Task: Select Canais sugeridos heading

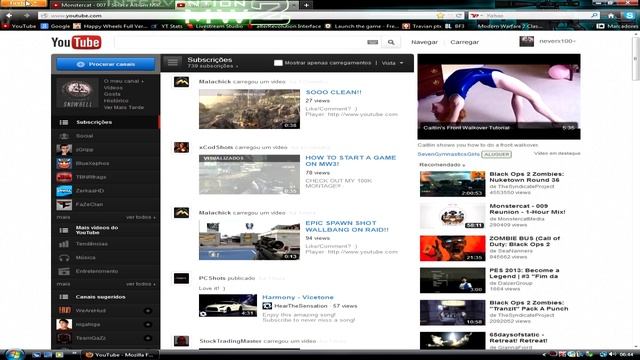Action: (x=100, y=297)
